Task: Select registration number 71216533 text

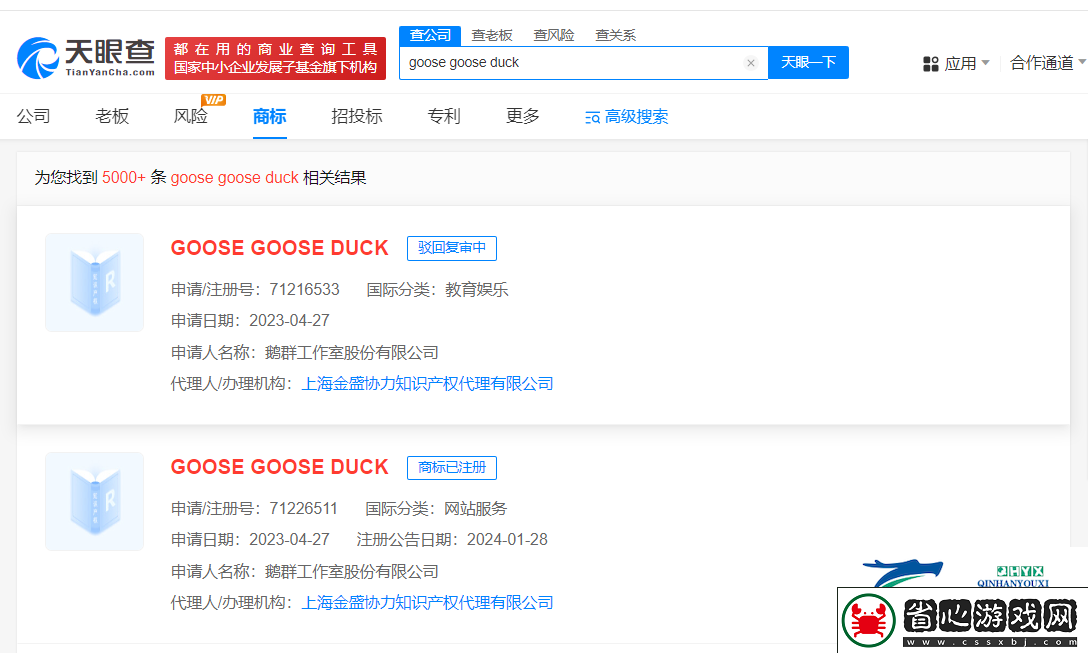Action: point(305,289)
